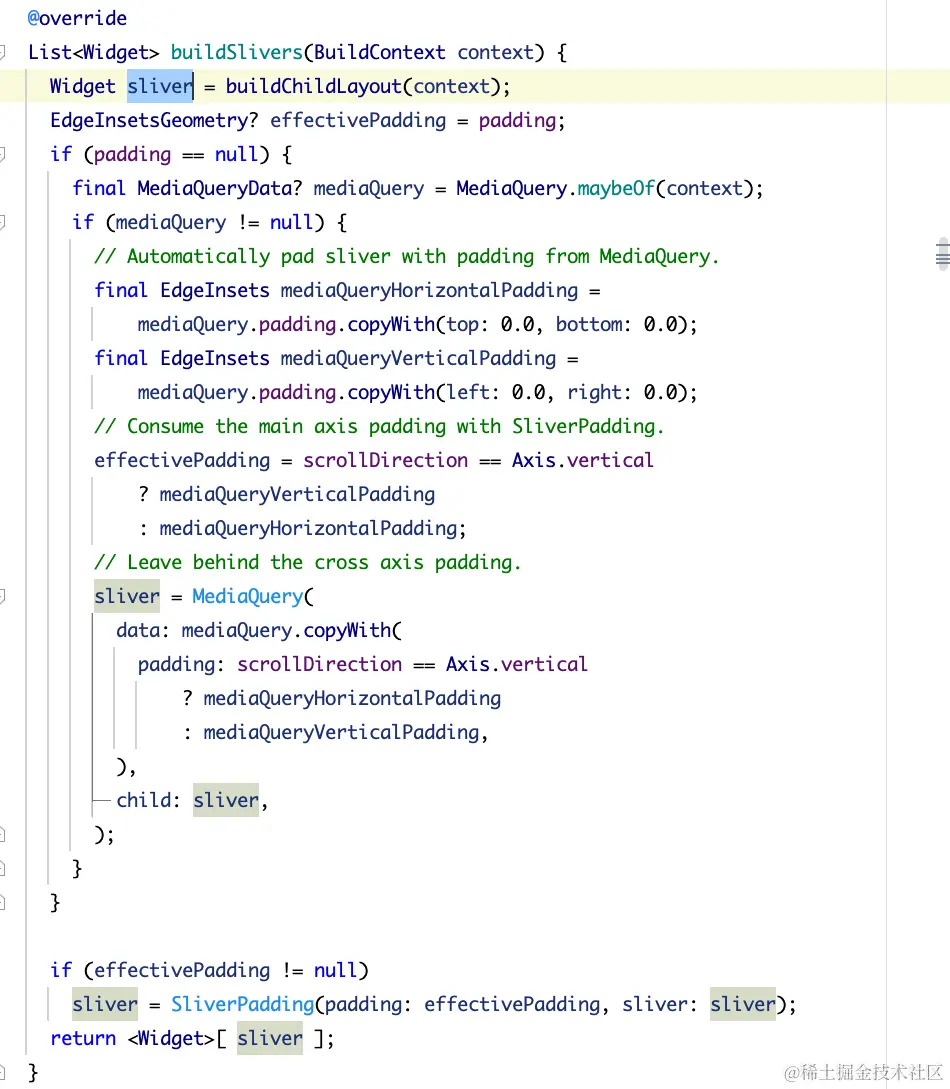Viewport: 950px width, 1089px height.
Task: Click the buildChildLayout call
Action: [x=314, y=86]
